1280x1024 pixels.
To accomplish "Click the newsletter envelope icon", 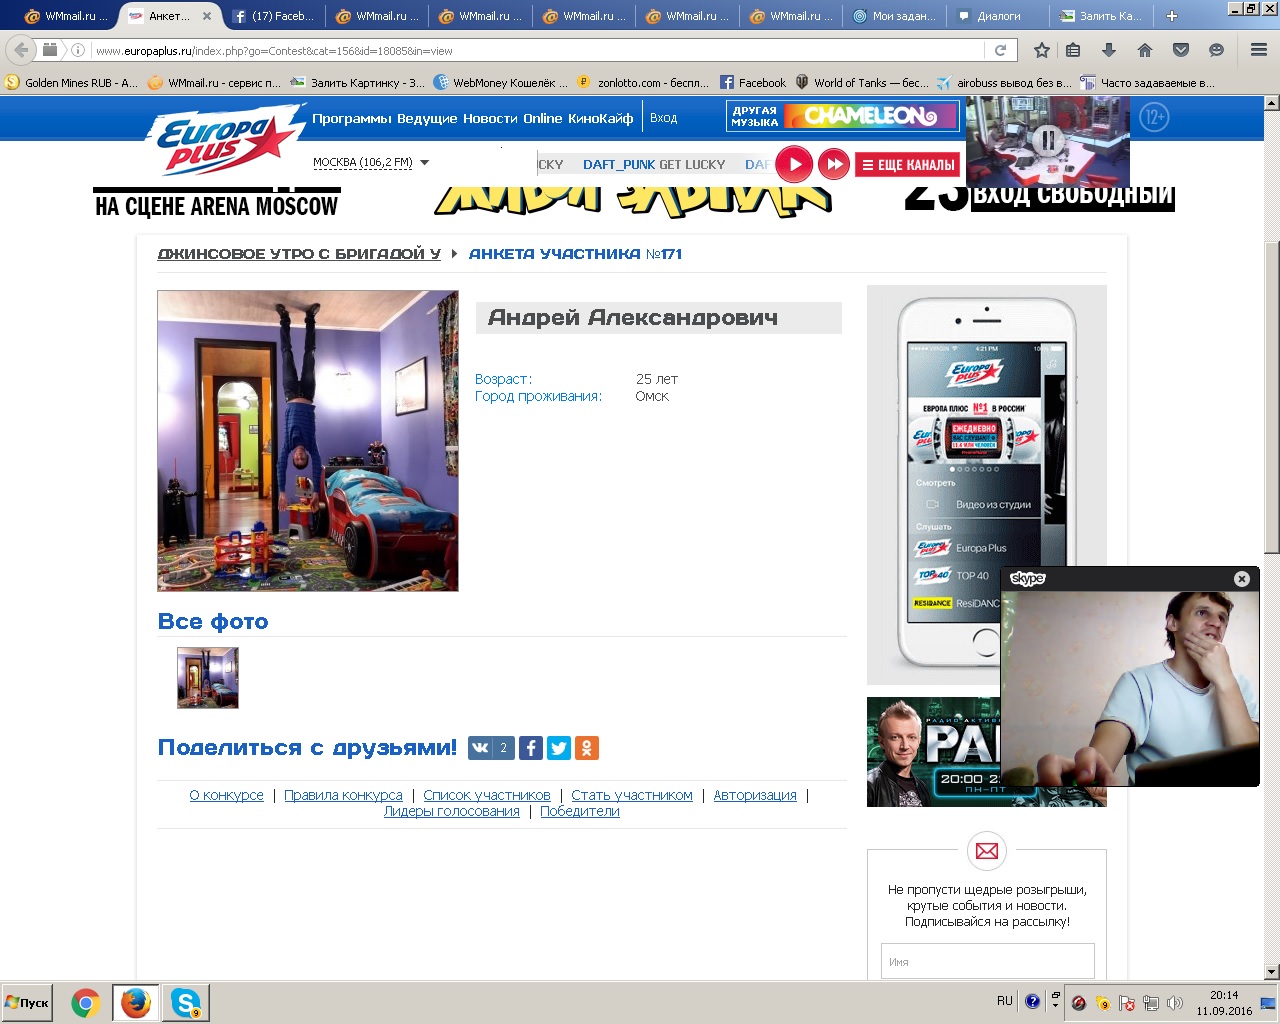I will point(987,851).
